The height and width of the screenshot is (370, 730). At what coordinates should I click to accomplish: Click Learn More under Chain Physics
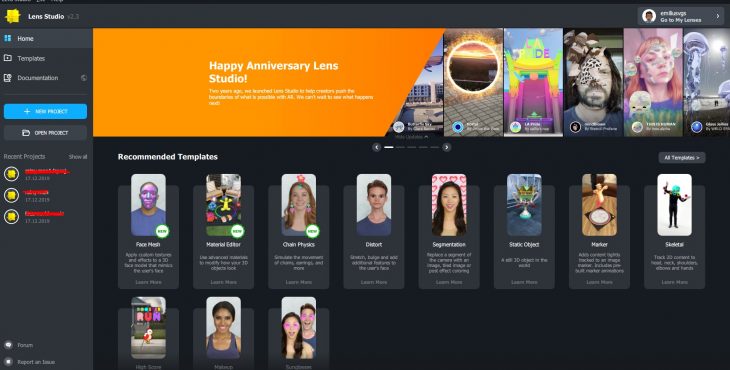pos(299,282)
